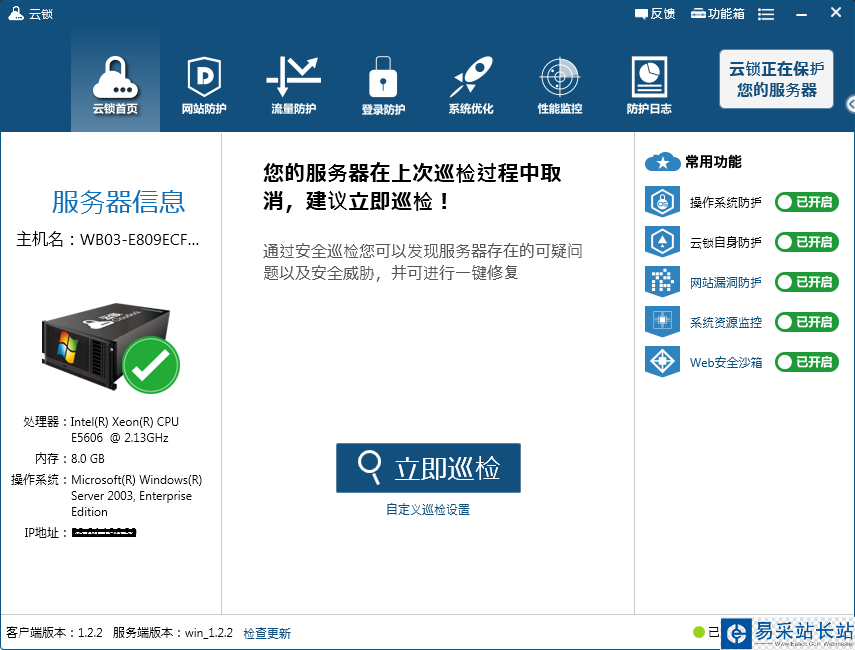Click the 反馈 feedback button
This screenshot has height=650, width=855.
(655, 14)
